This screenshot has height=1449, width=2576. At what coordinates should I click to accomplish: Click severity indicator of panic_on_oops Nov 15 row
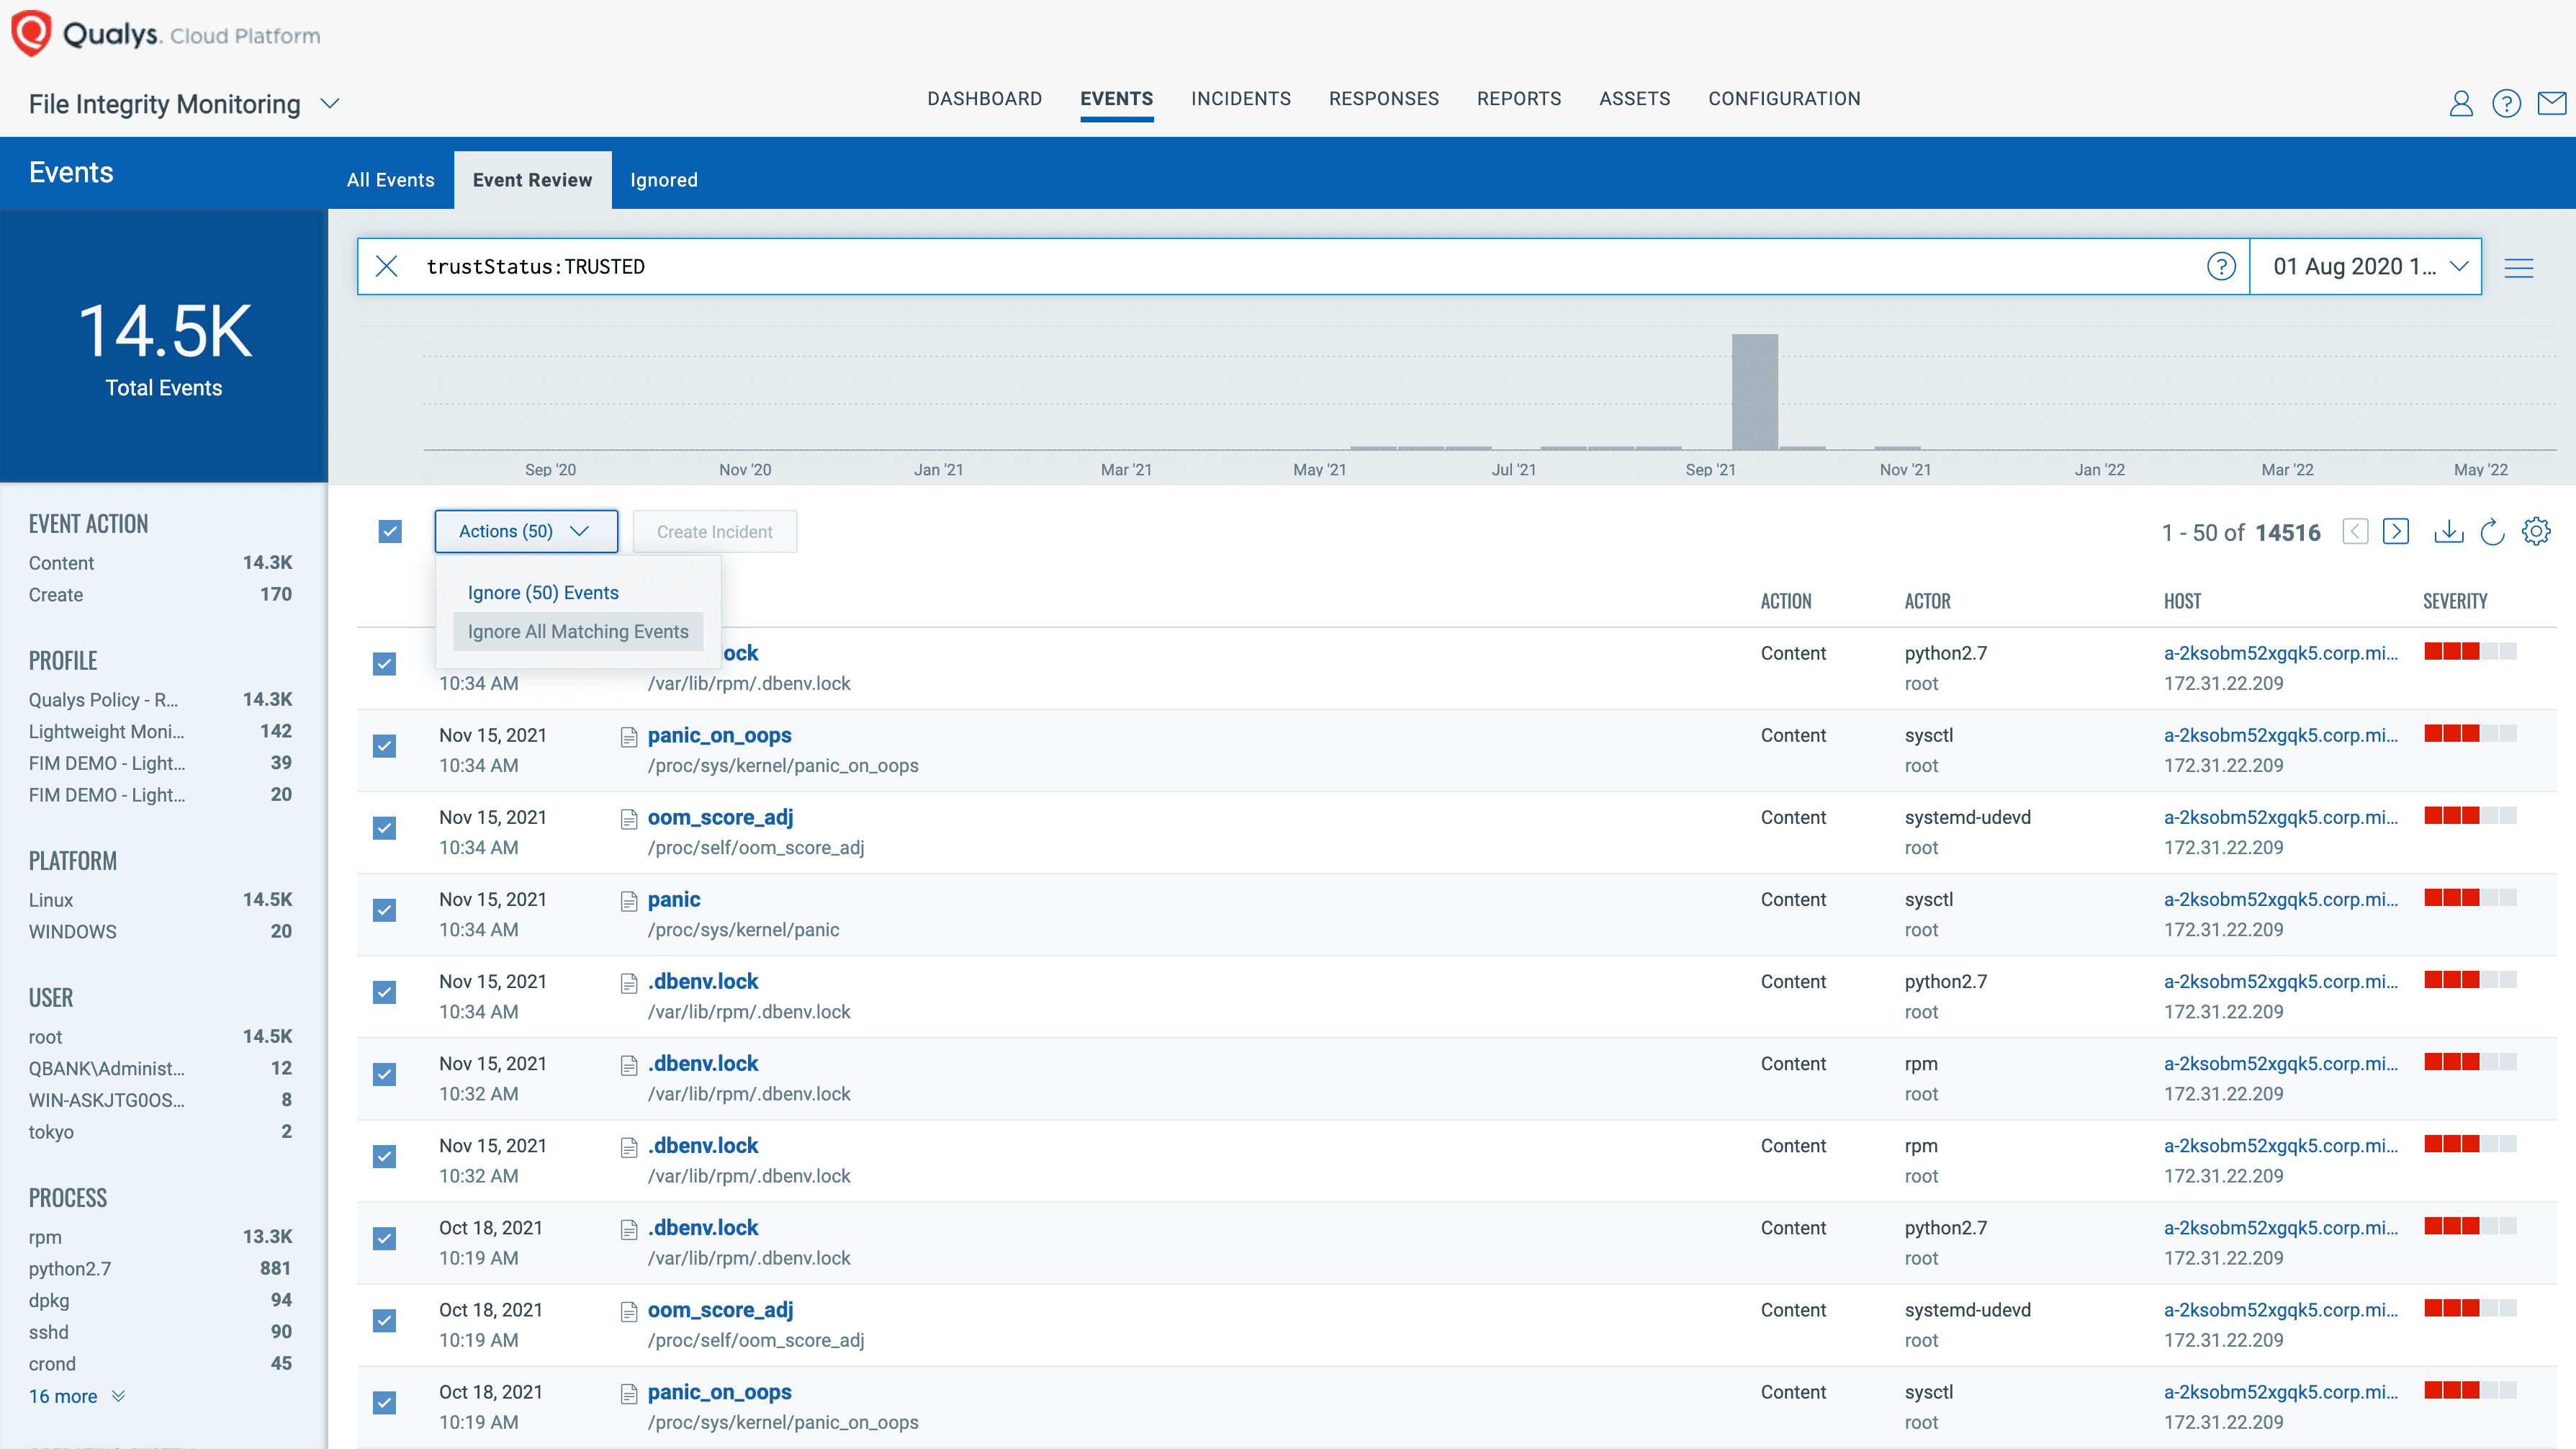[x=2470, y=734]
